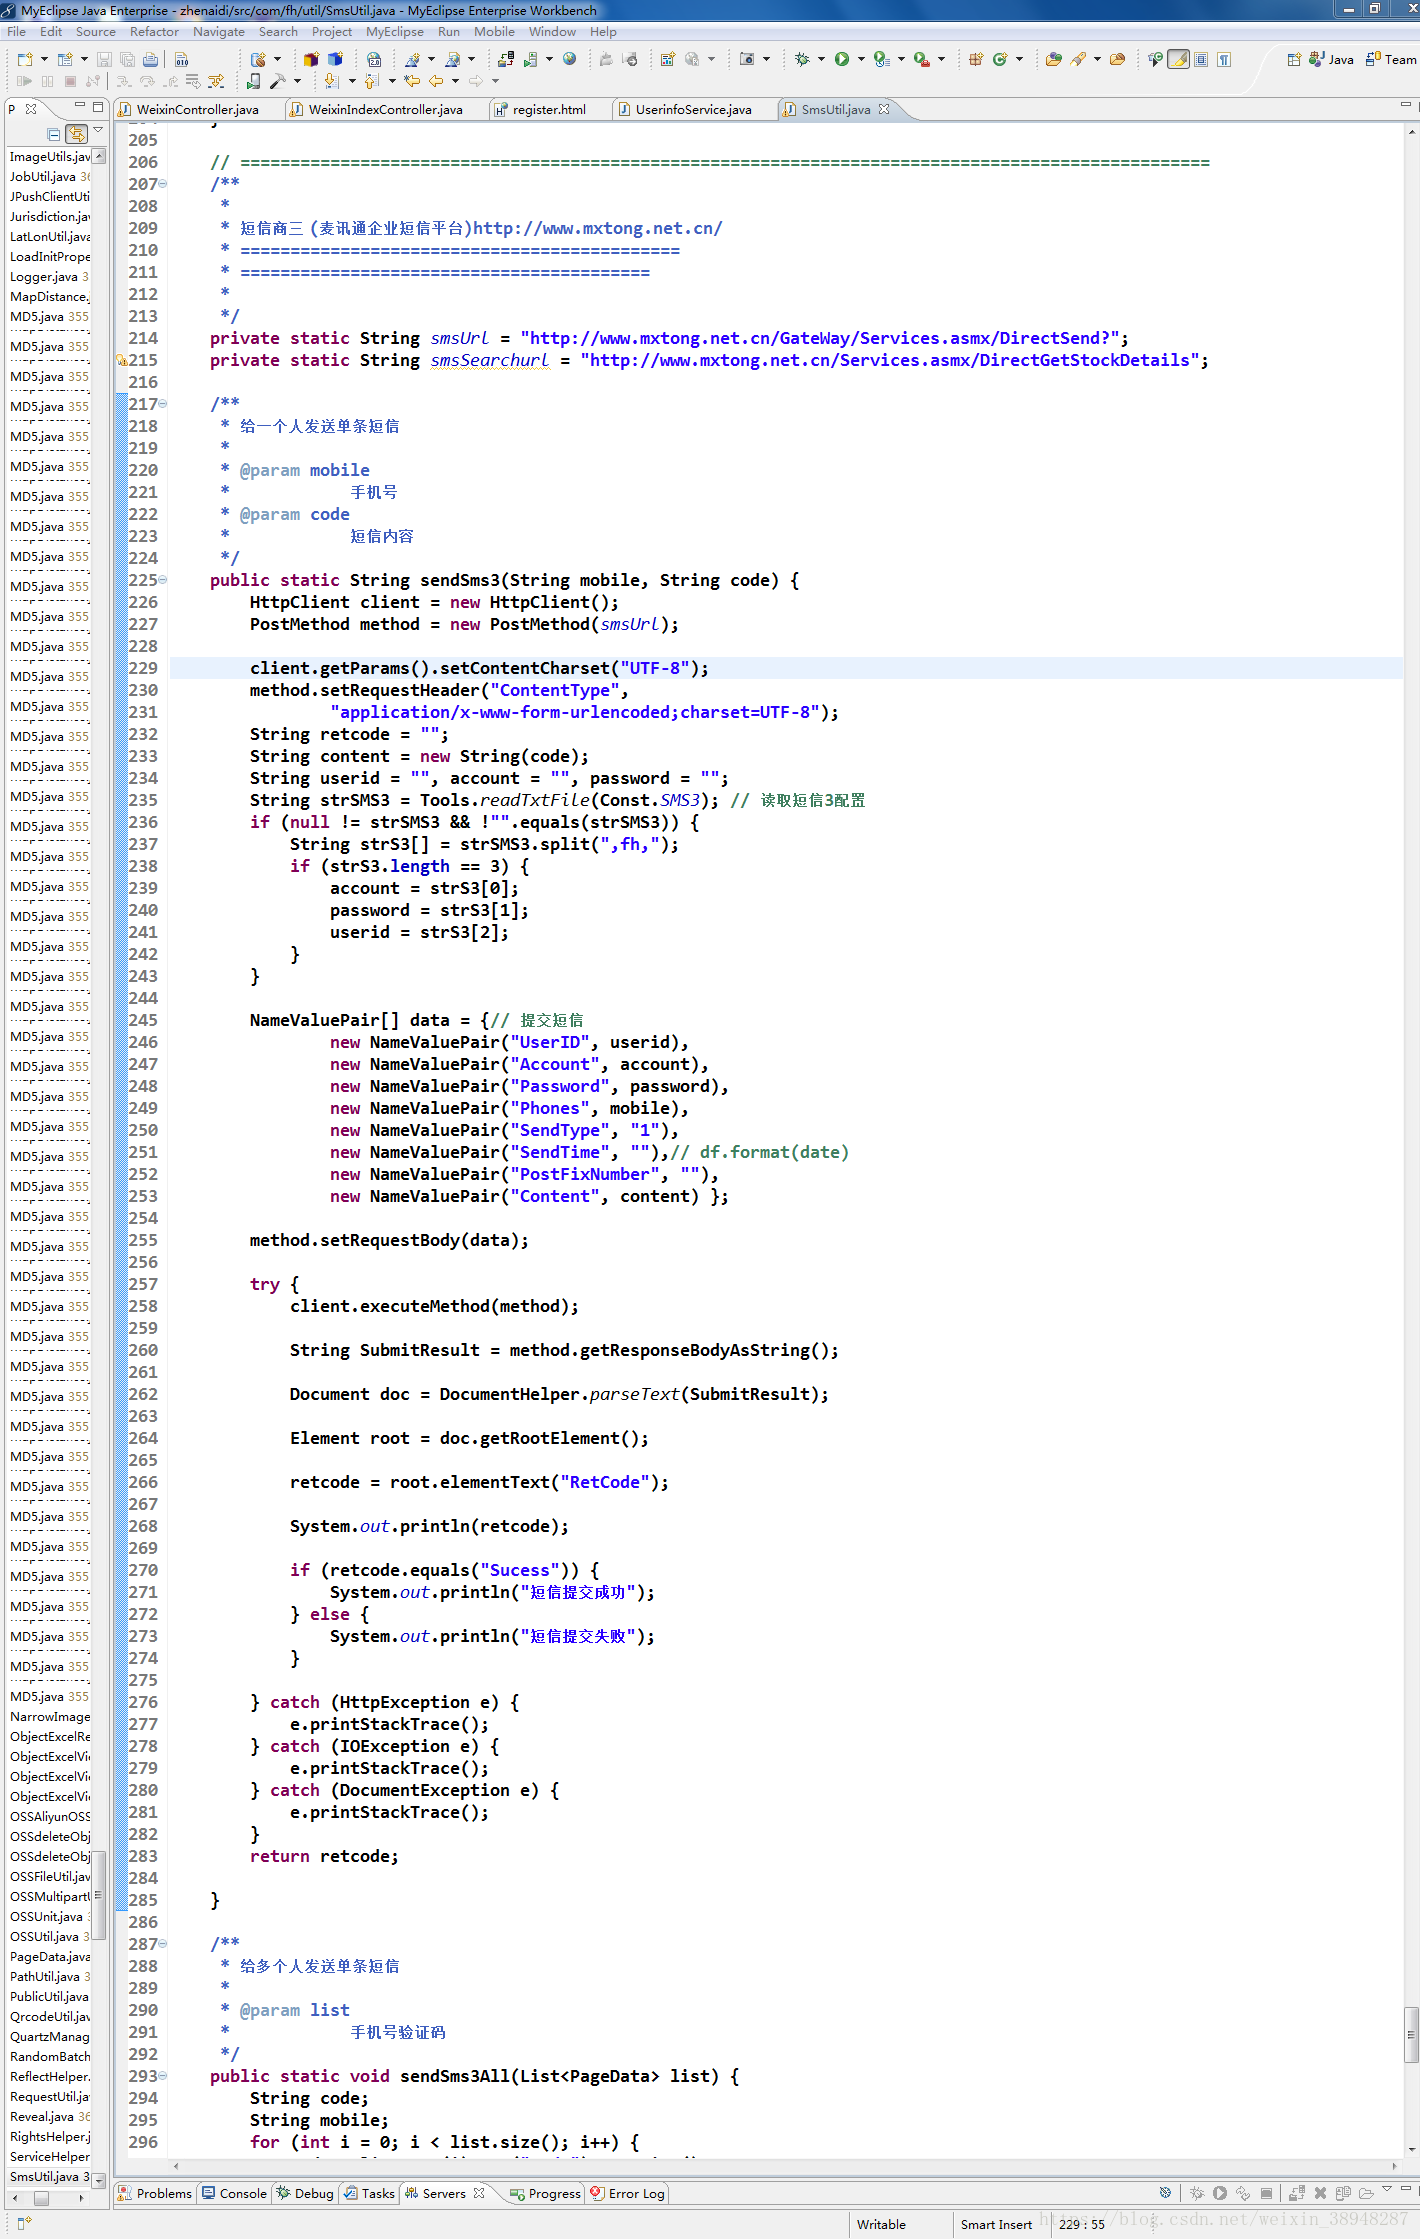Click Collapse All icon in Package panel
Viewport: 1420px width, 2239px height.
coord(54,133)
